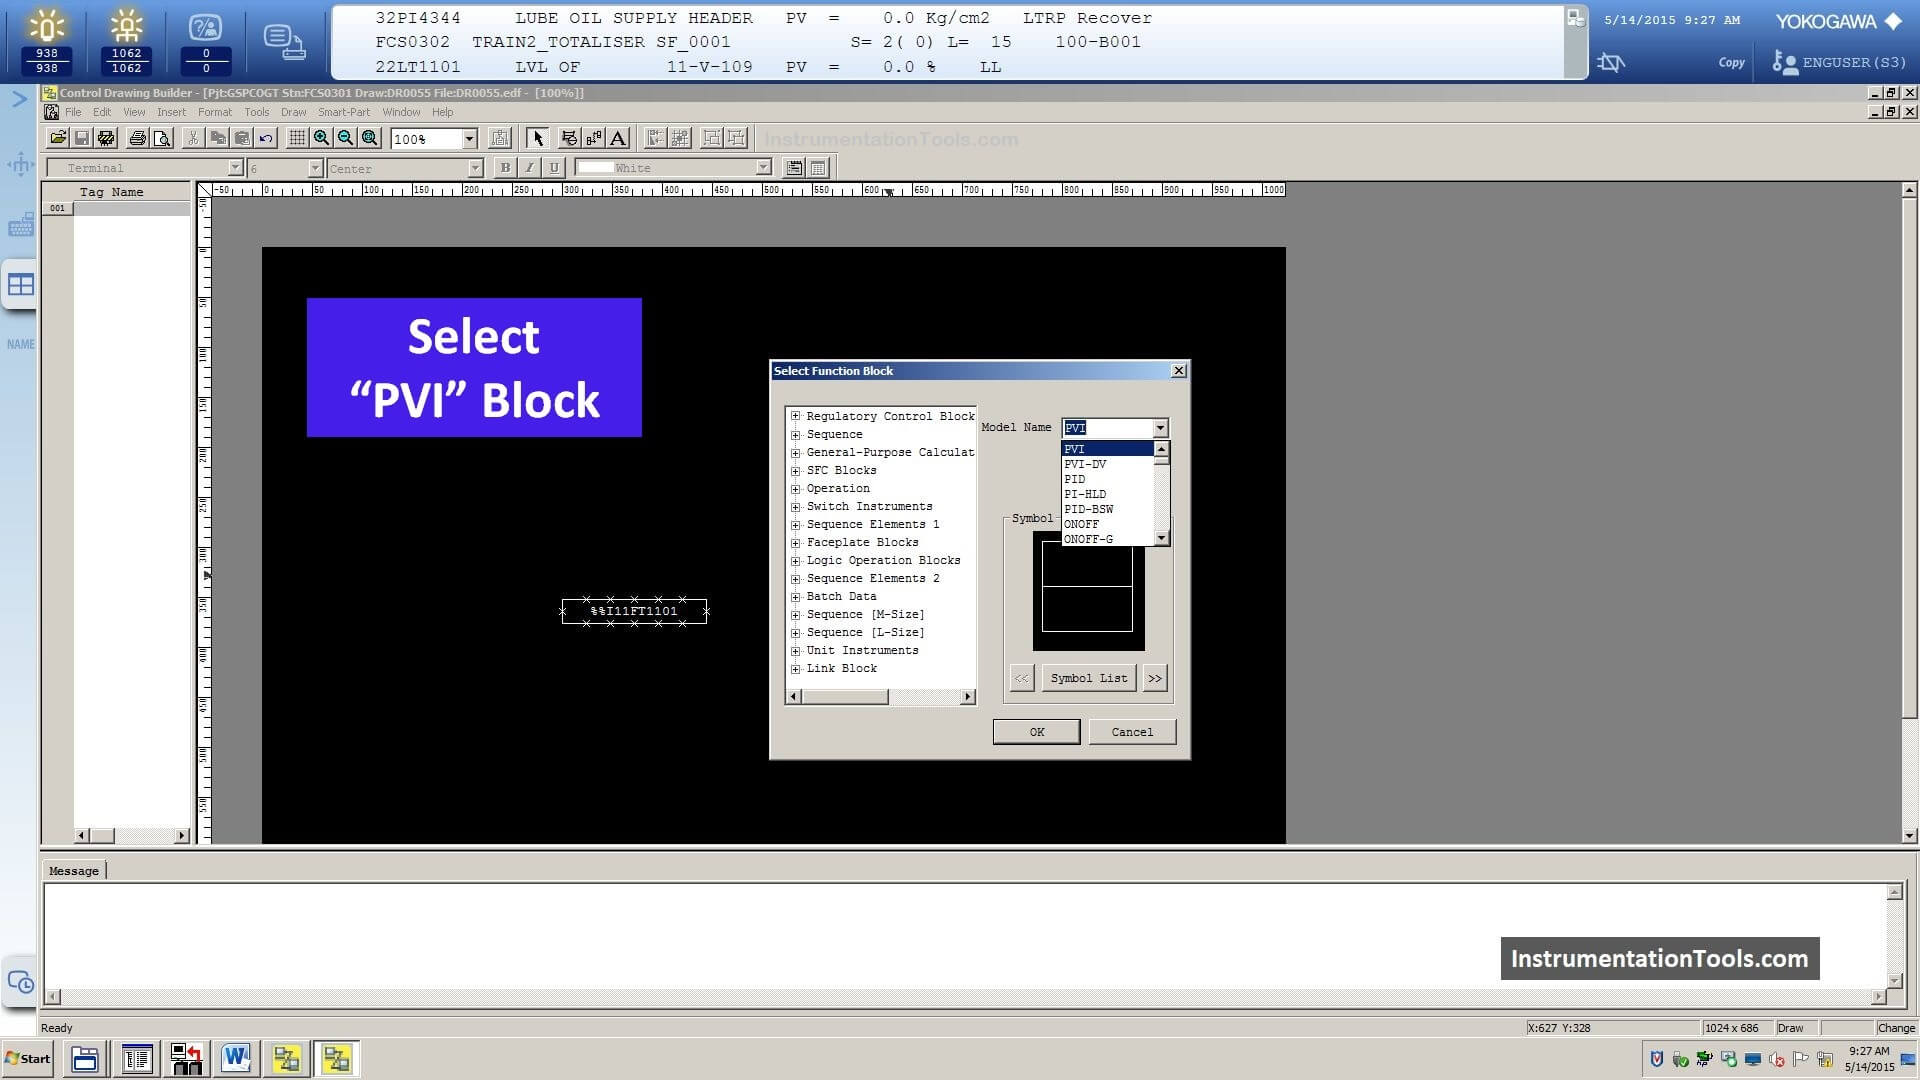Click the copy icon in toolbar

click(x=217, y=139)
